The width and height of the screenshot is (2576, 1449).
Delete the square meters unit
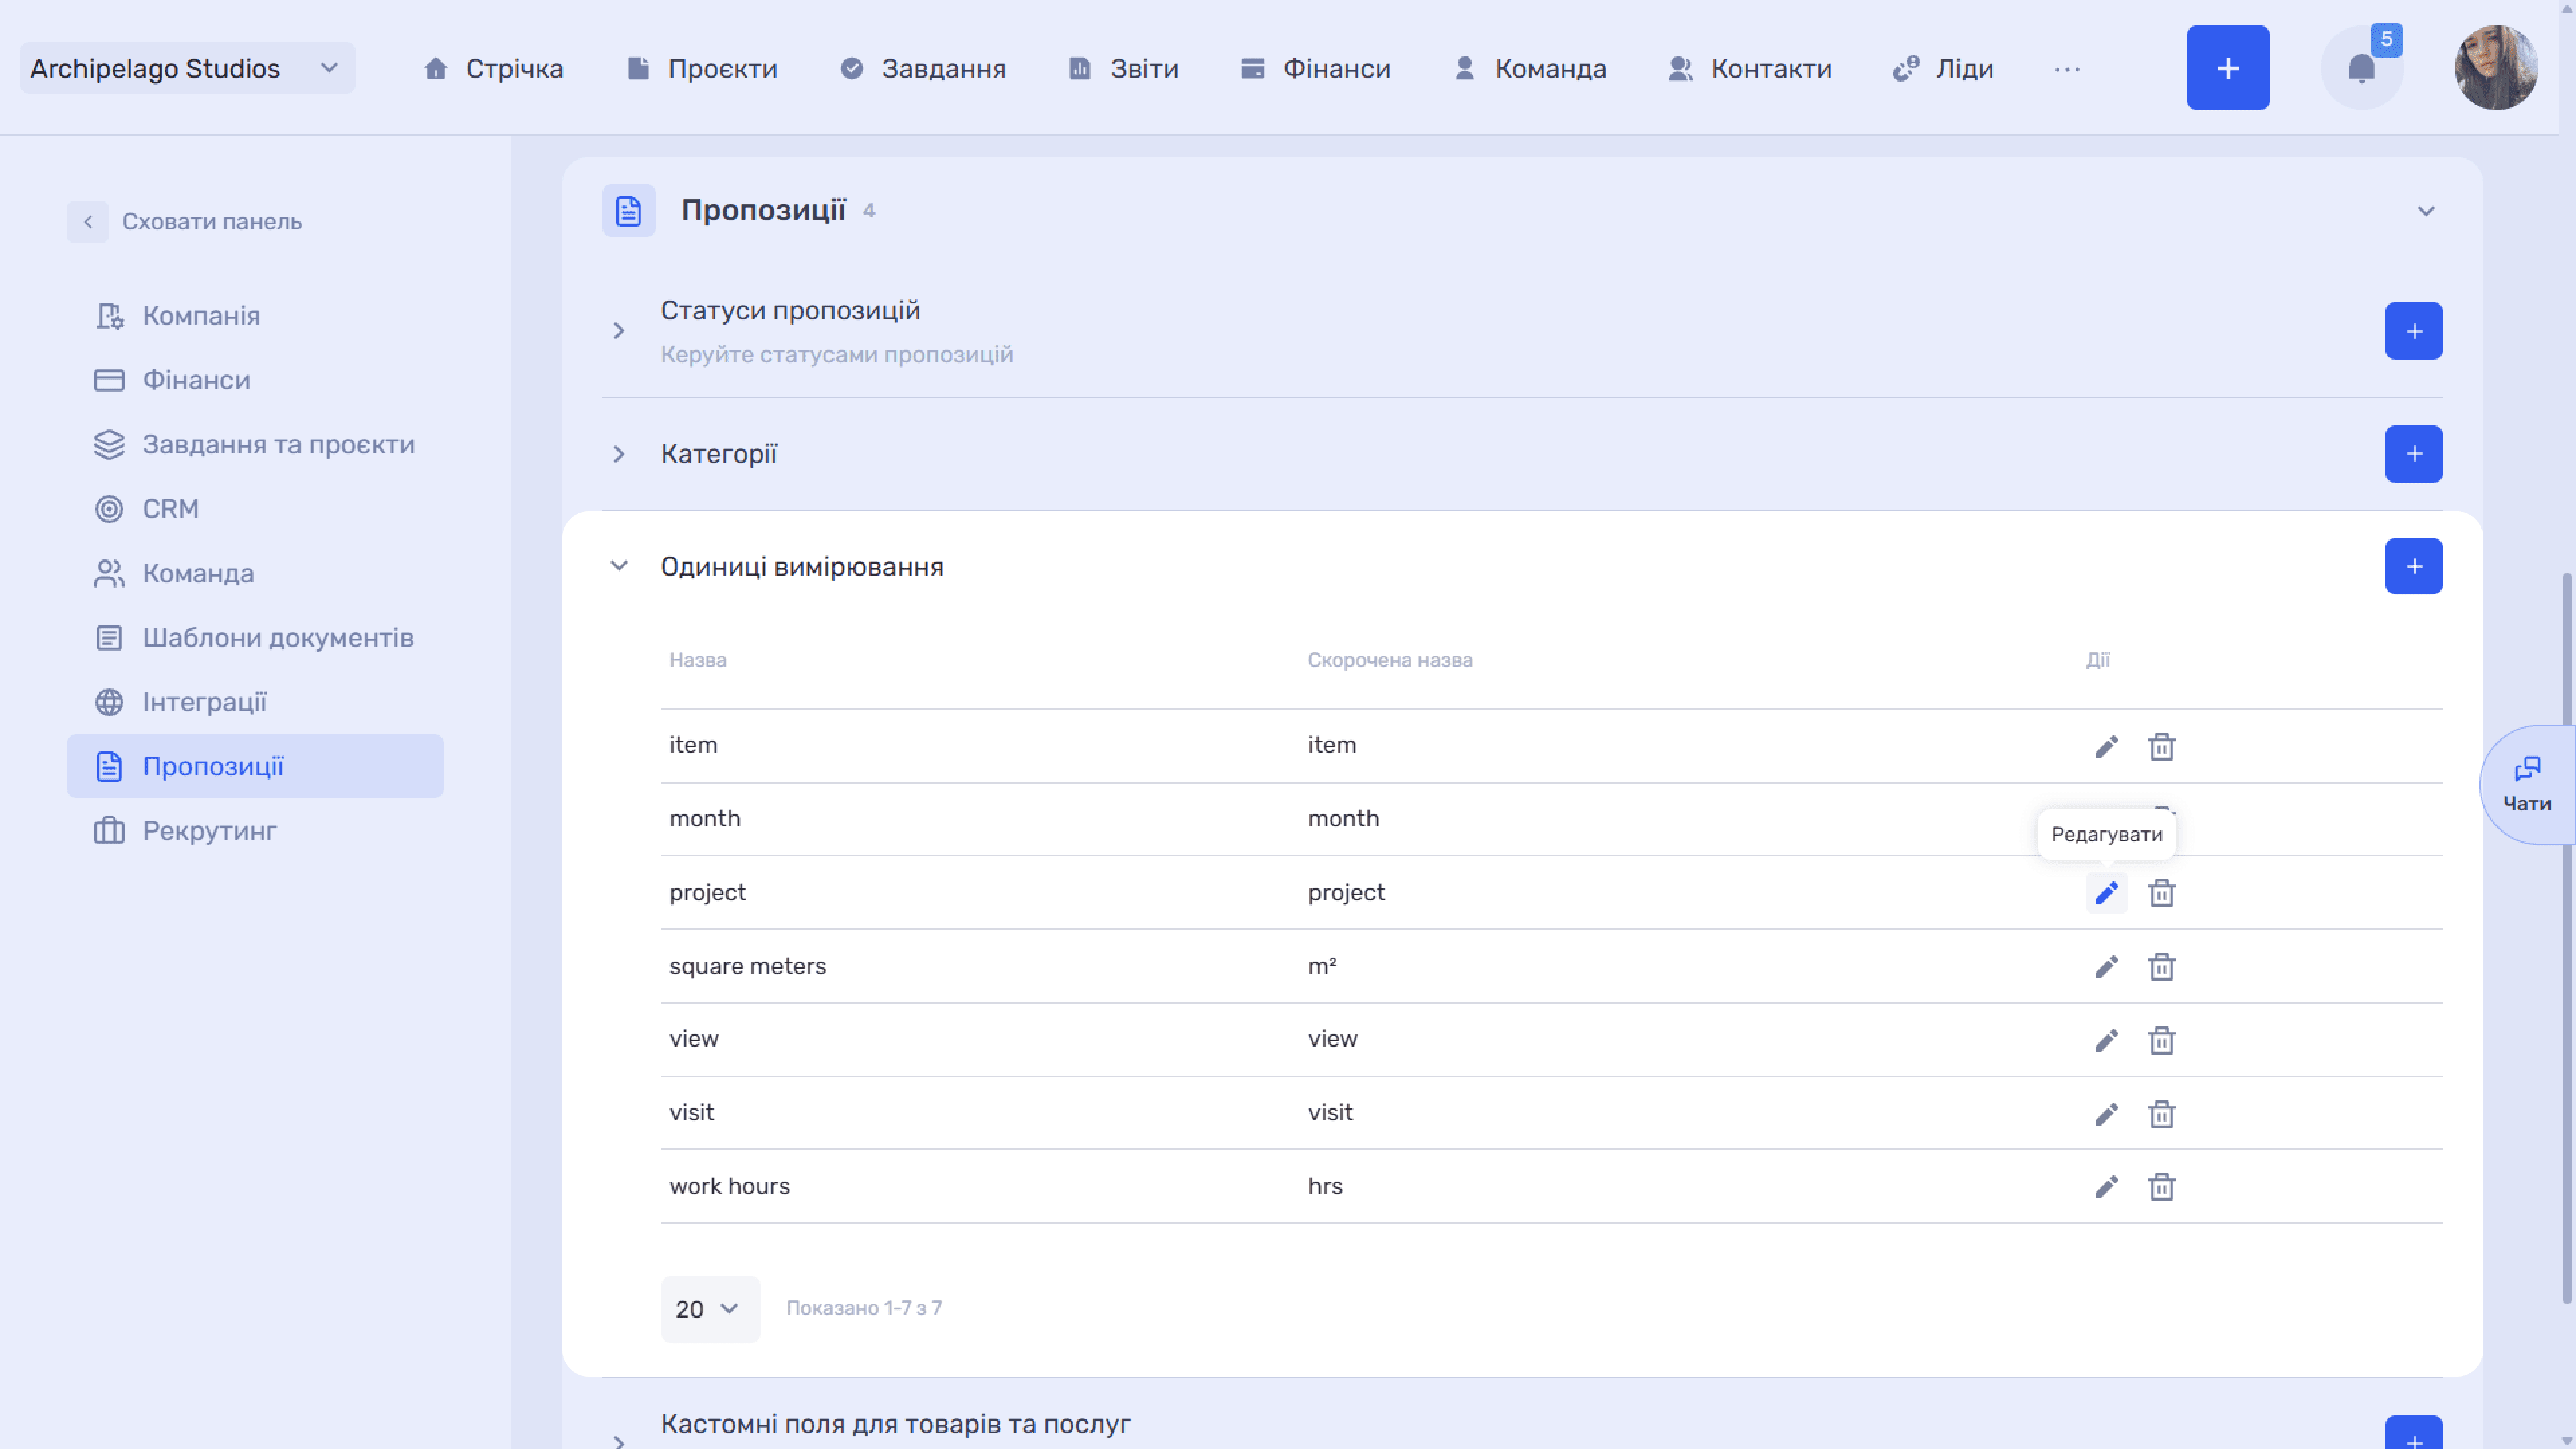(x=2161, y=966)
